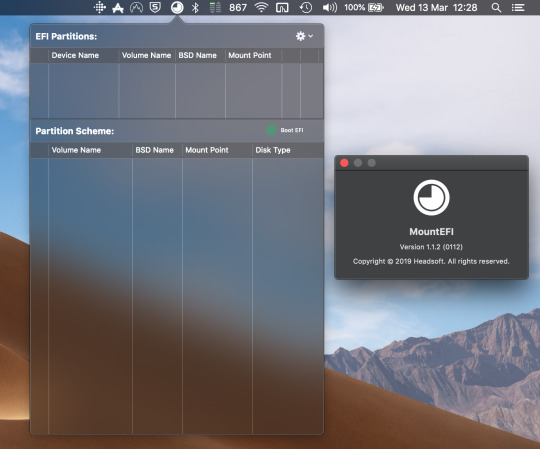This screenshot has width=540, height=449.
Task: Click Version 1.1.2 (0112) text
Action: click(431, 247)
